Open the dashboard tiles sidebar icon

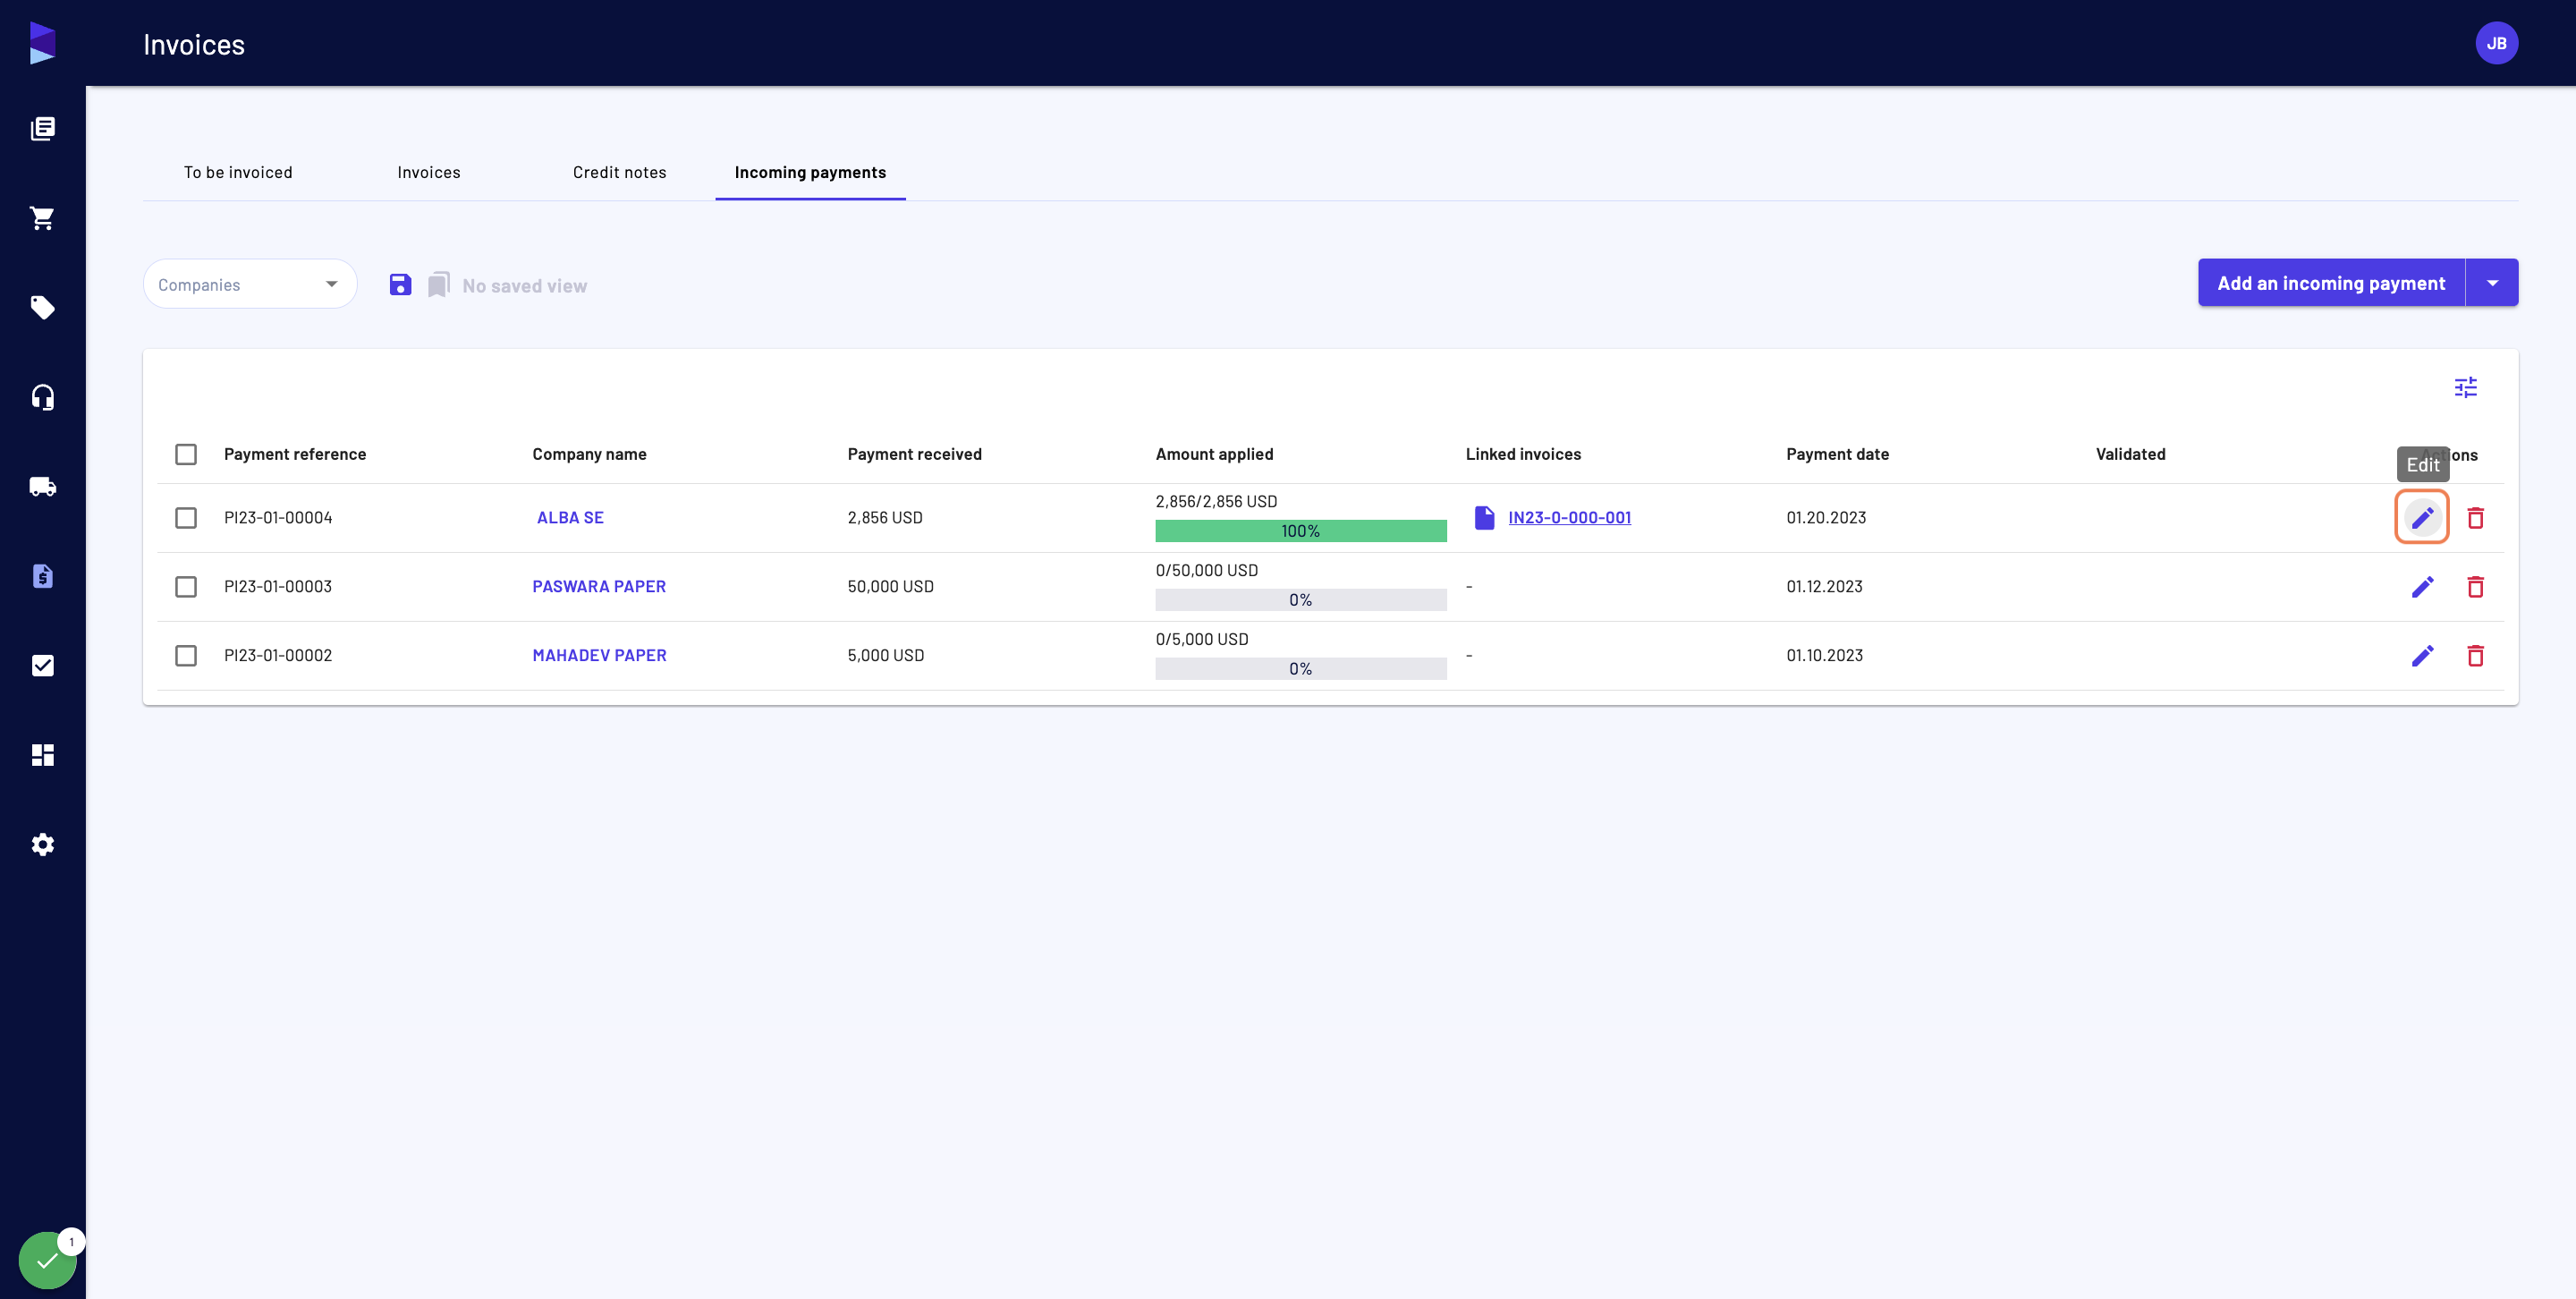tap(43, 755)
